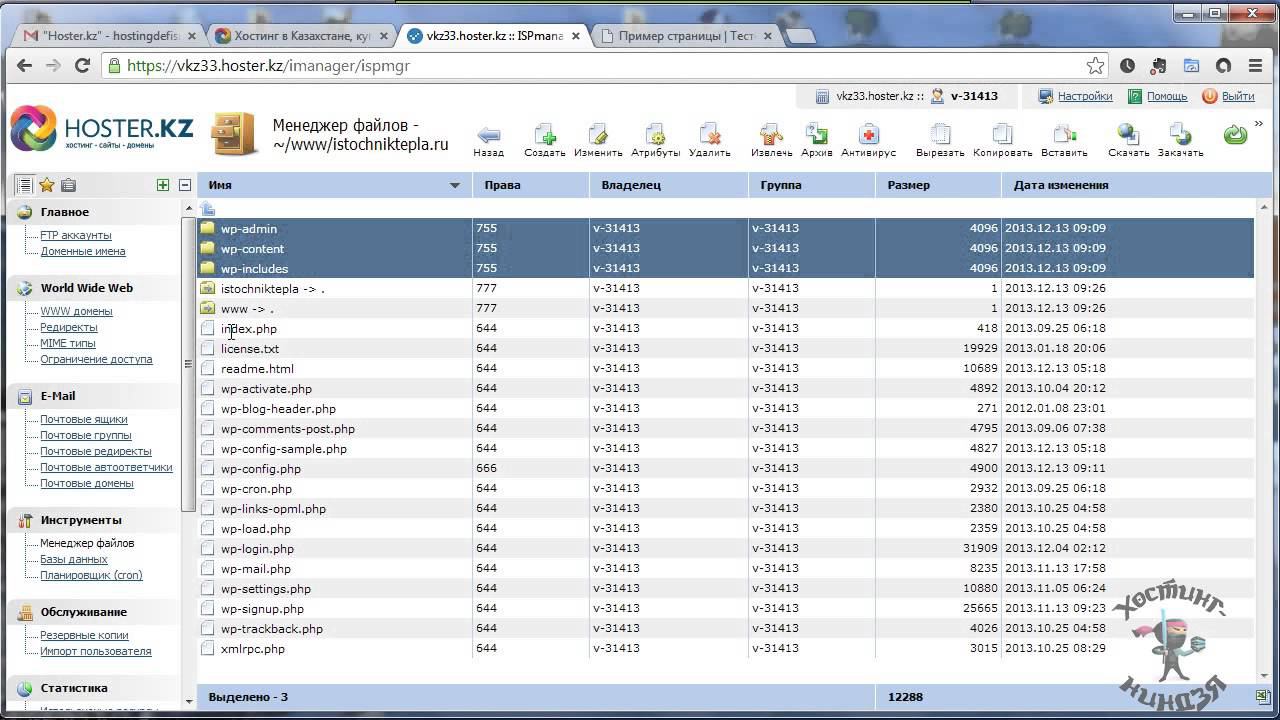This screenshot has height=720, width=1280.
Task: Expand all sidebar sections with plus icon
Action: click(x=163, y=185)
